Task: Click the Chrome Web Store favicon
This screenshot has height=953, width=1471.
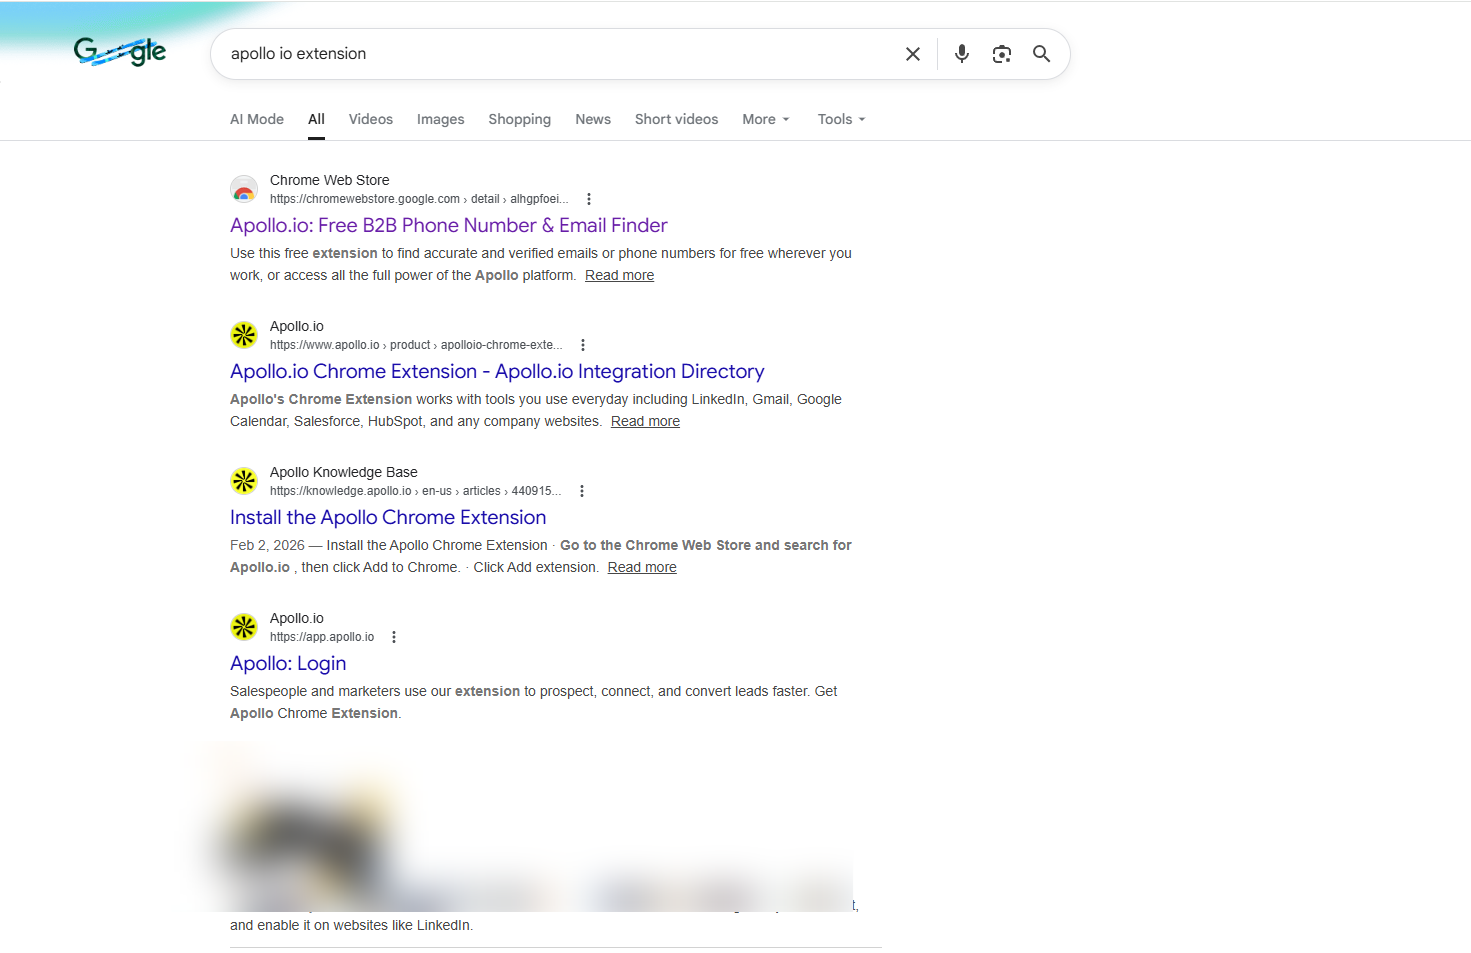Action: pos(244,189)
